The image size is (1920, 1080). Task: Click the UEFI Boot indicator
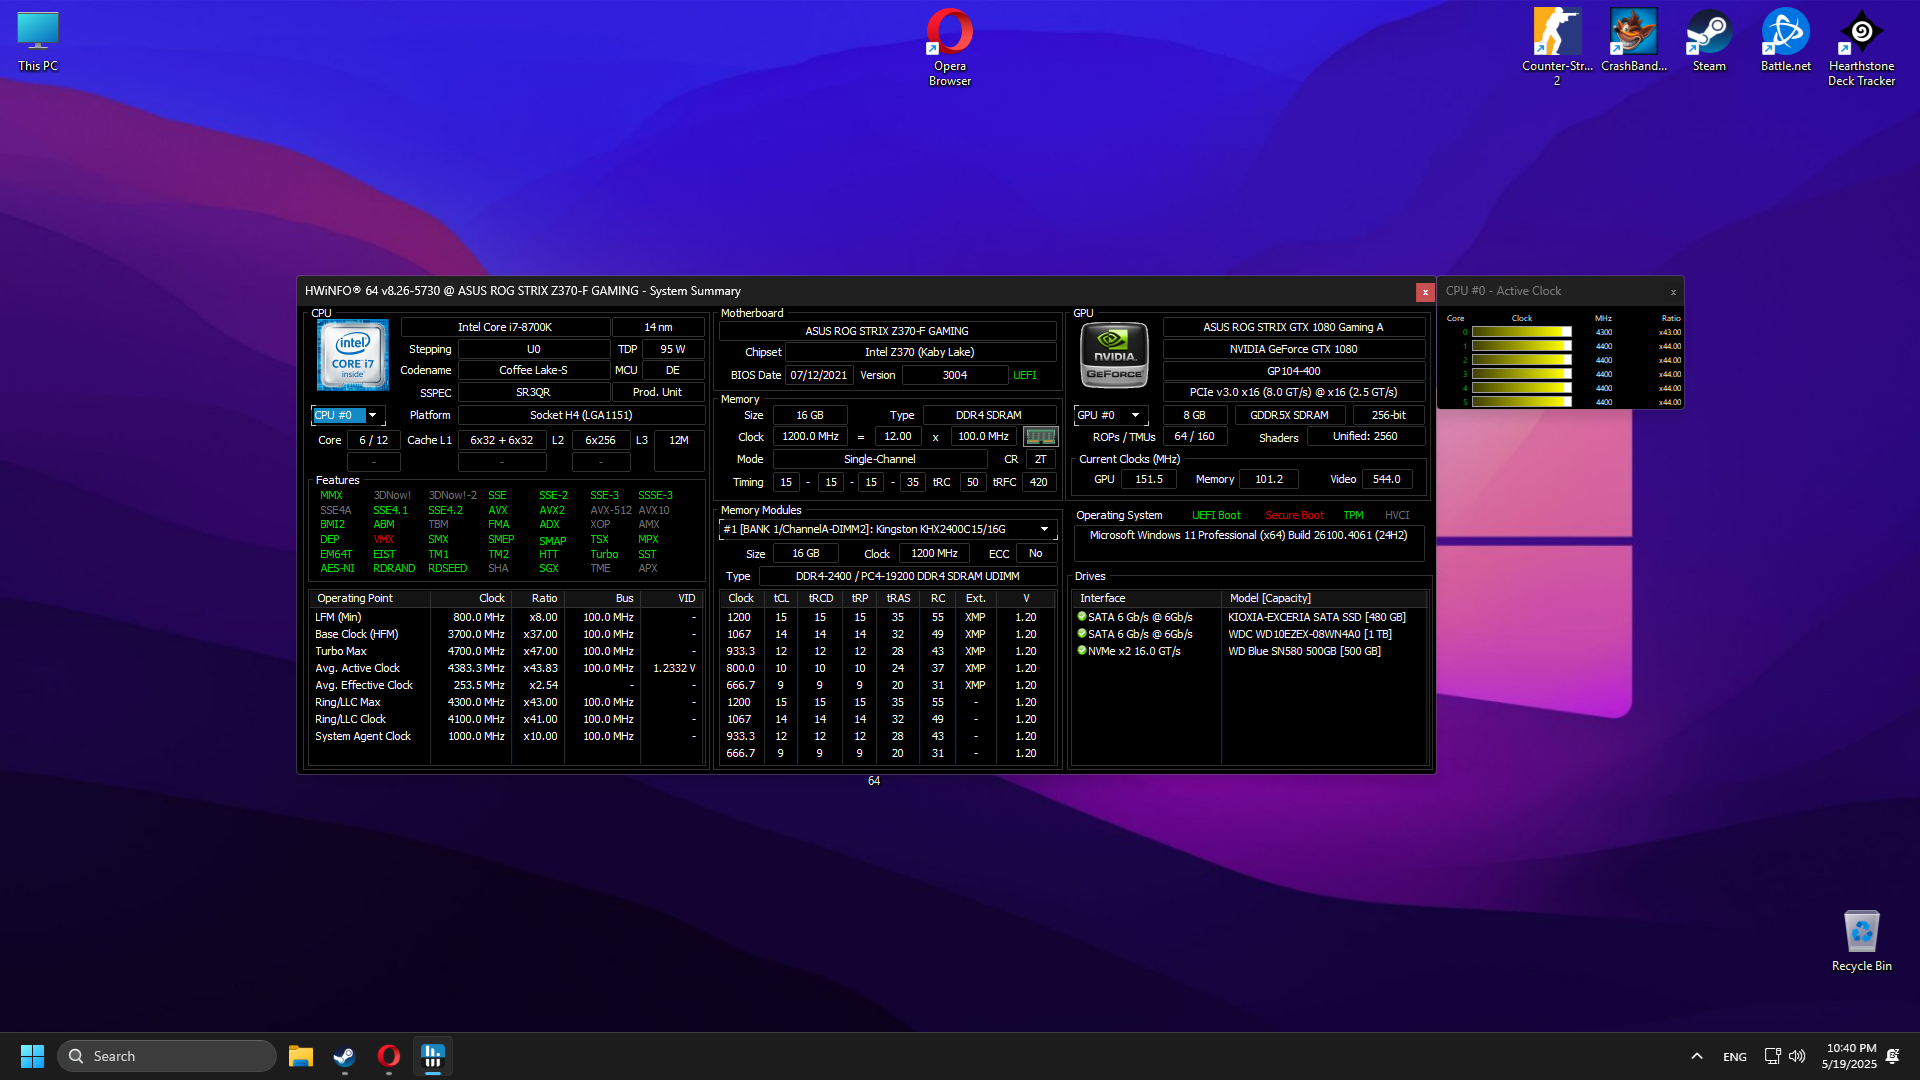1216,516
